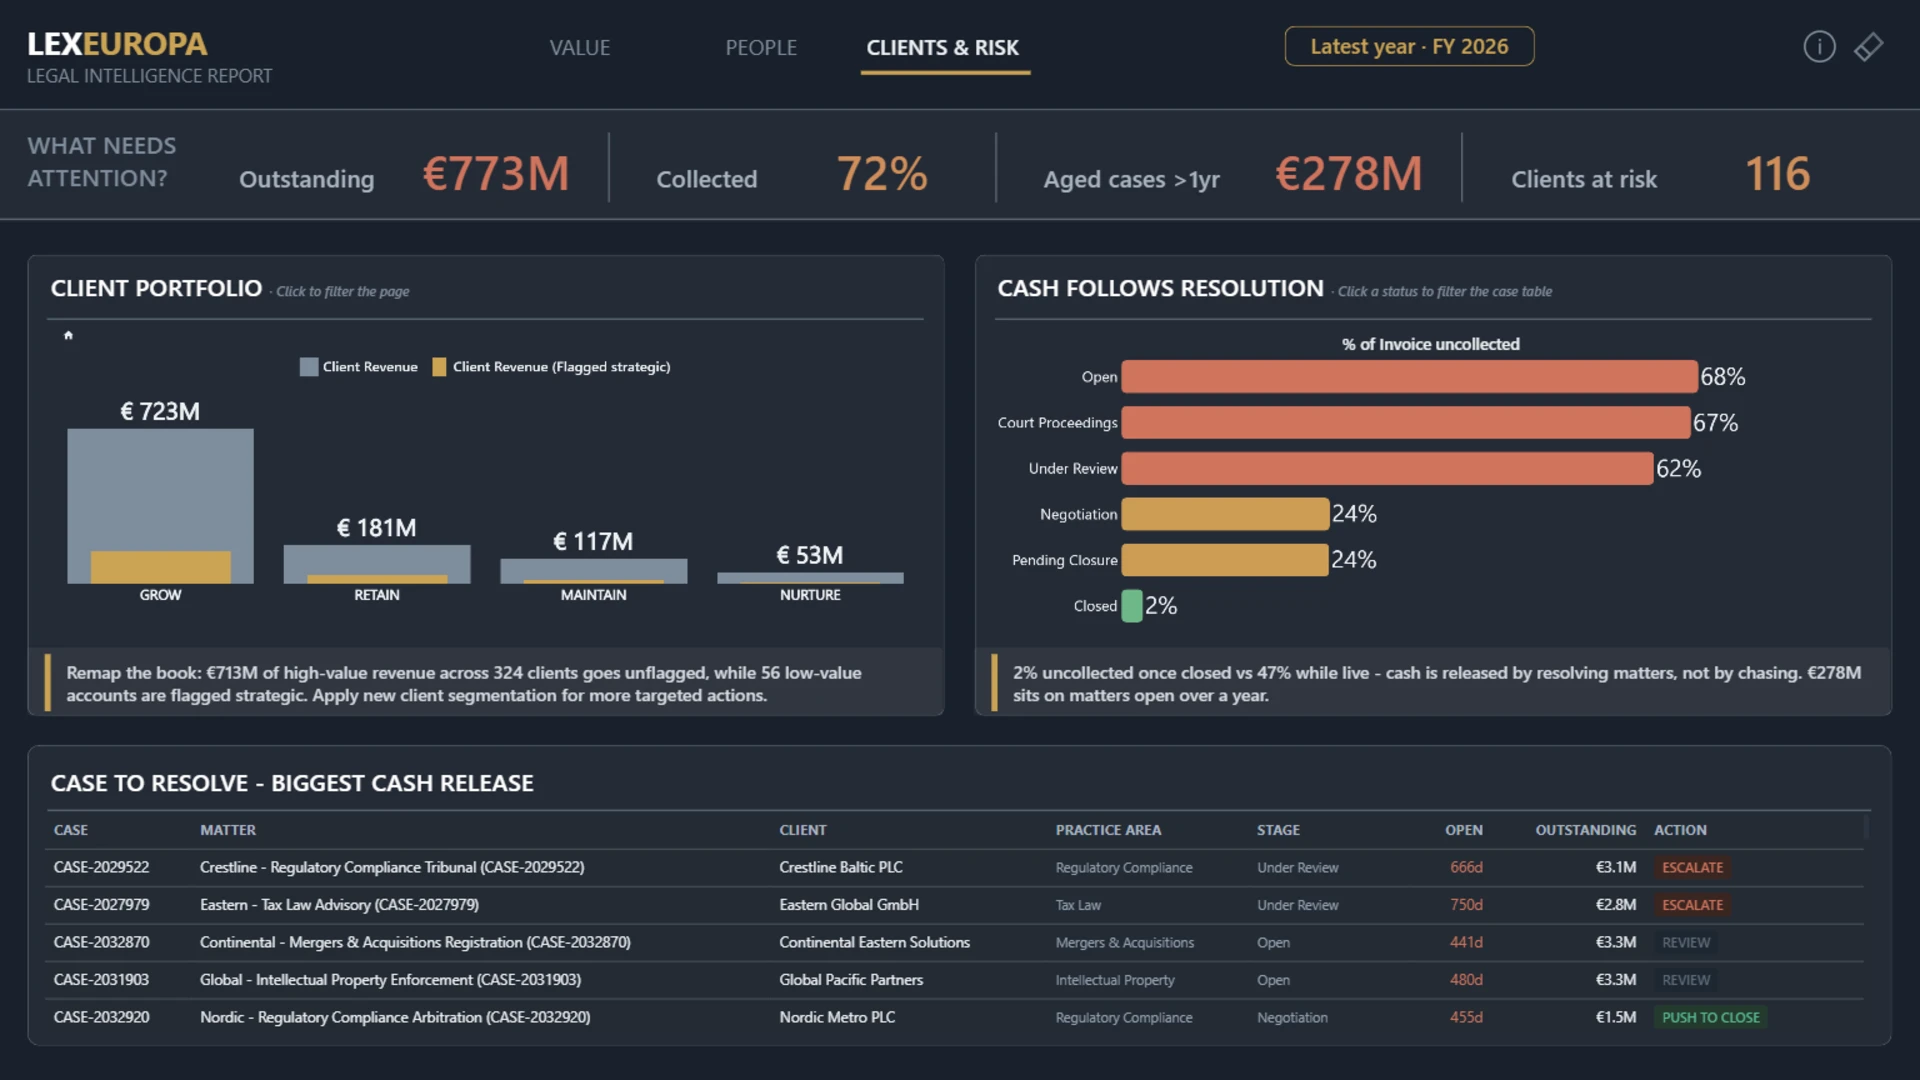Screen dimensions: 1920x1080
Task: Select client Continental Eastern Solutions
Action: [875, 942]
